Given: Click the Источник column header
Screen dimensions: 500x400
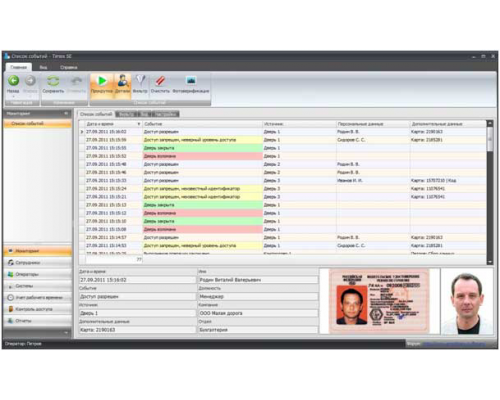Looking at the screenshot, I should point(299,124).
